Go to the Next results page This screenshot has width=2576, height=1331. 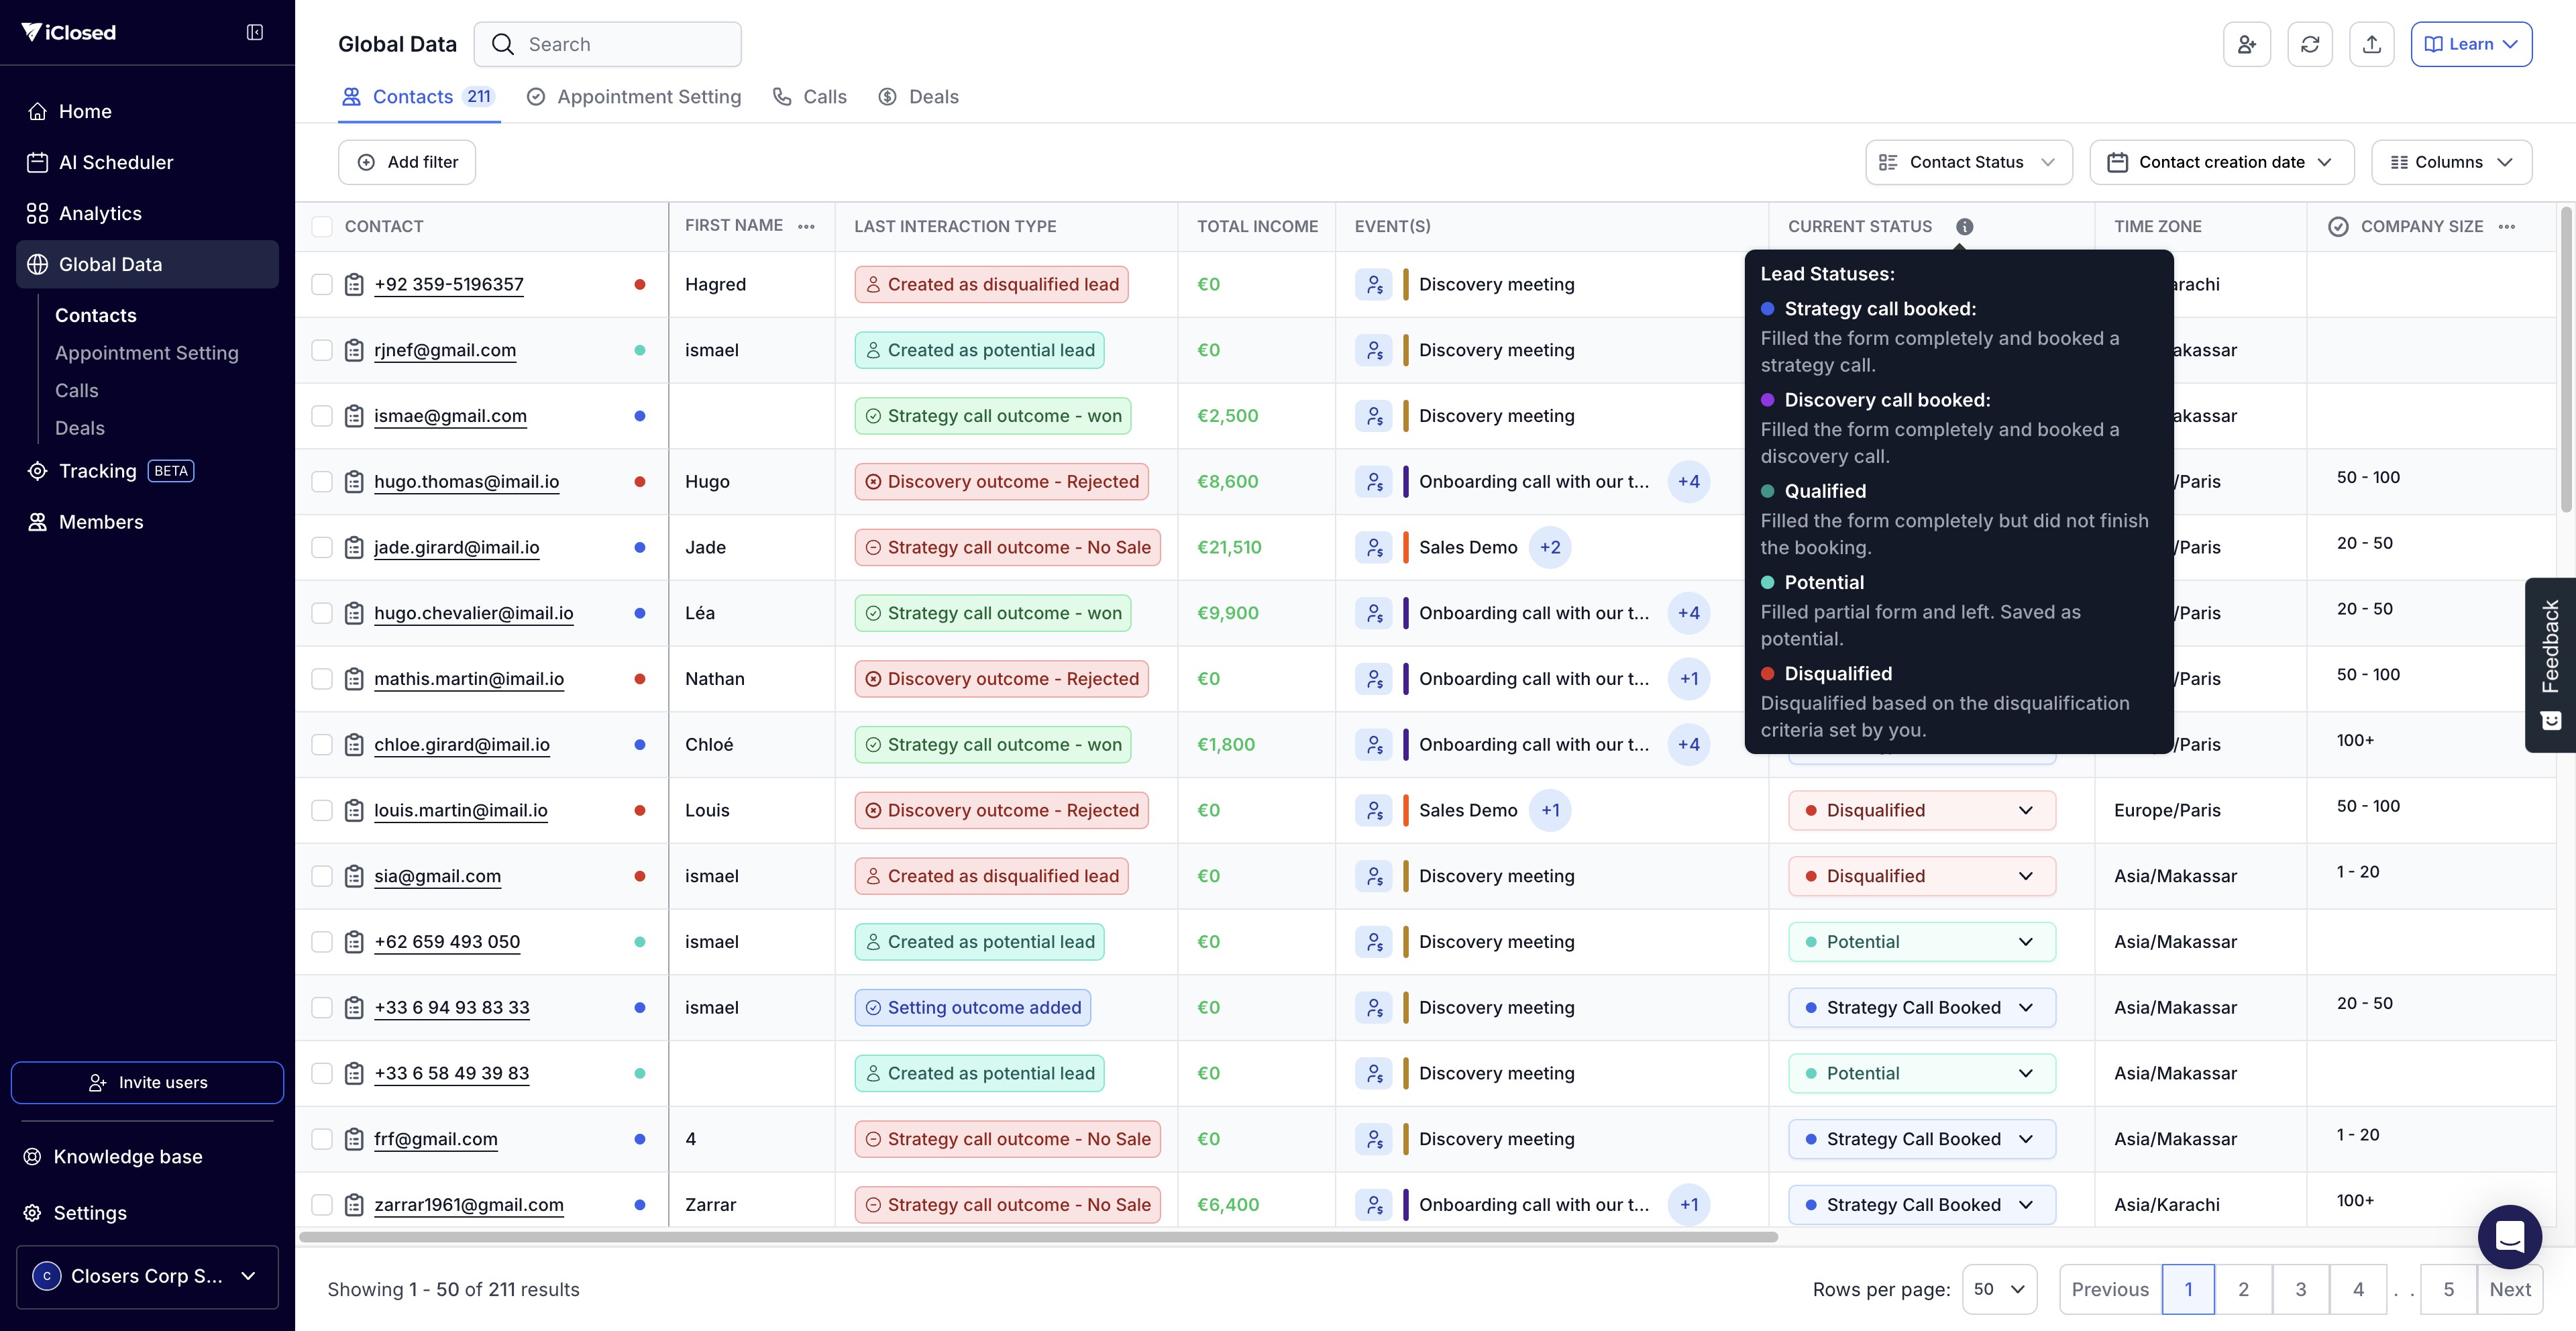[x=2509, y=1289]
